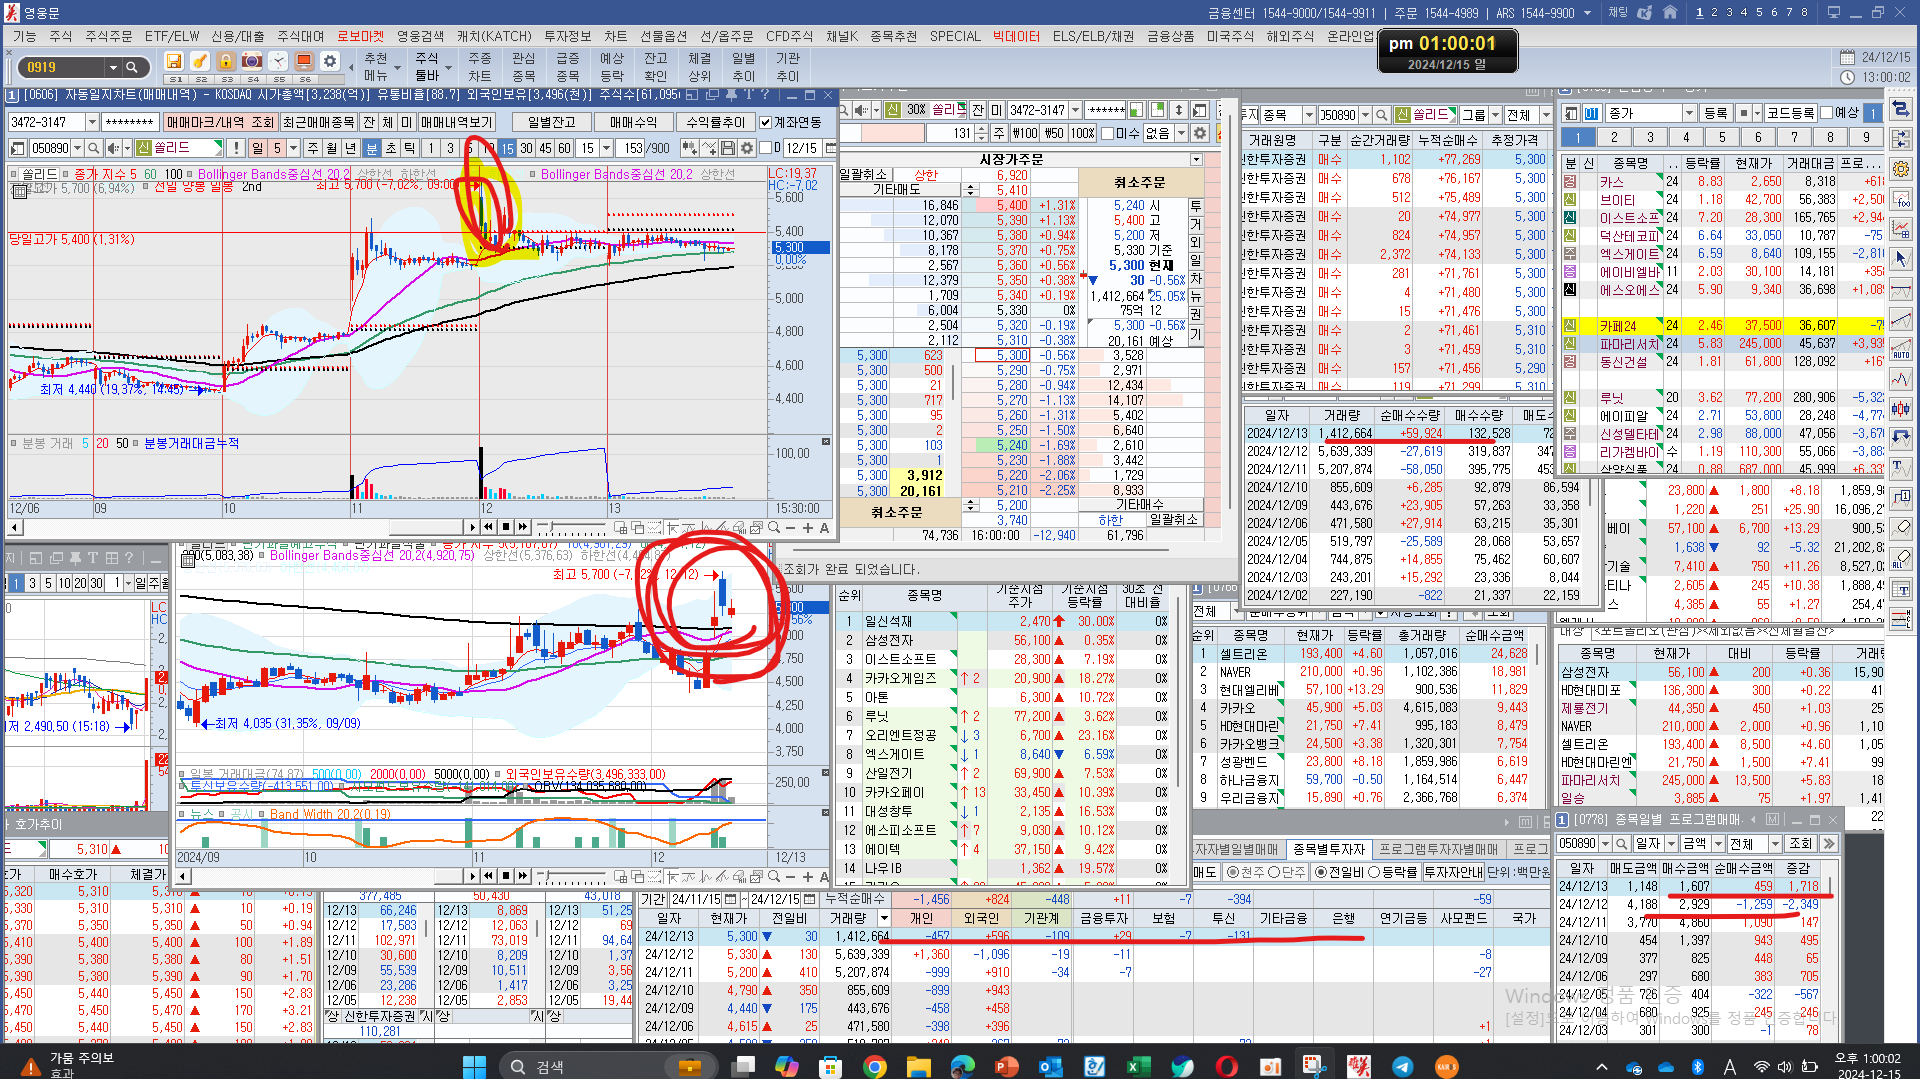This screenshot has width=1920, height=1079.
Task: Toggle the 분 minute chart button
Action: tap(371, 148)
